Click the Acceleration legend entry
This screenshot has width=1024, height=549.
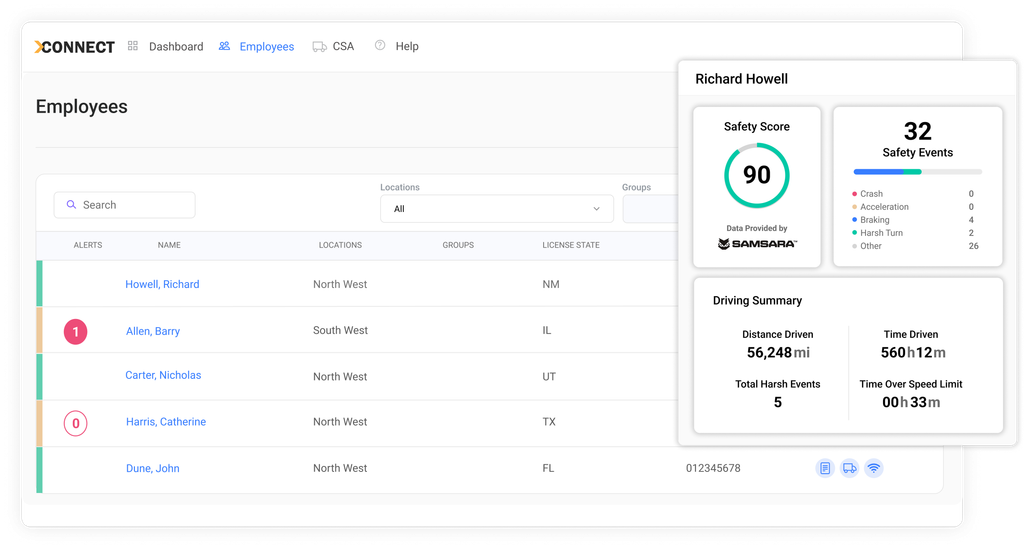pos(913,207)
